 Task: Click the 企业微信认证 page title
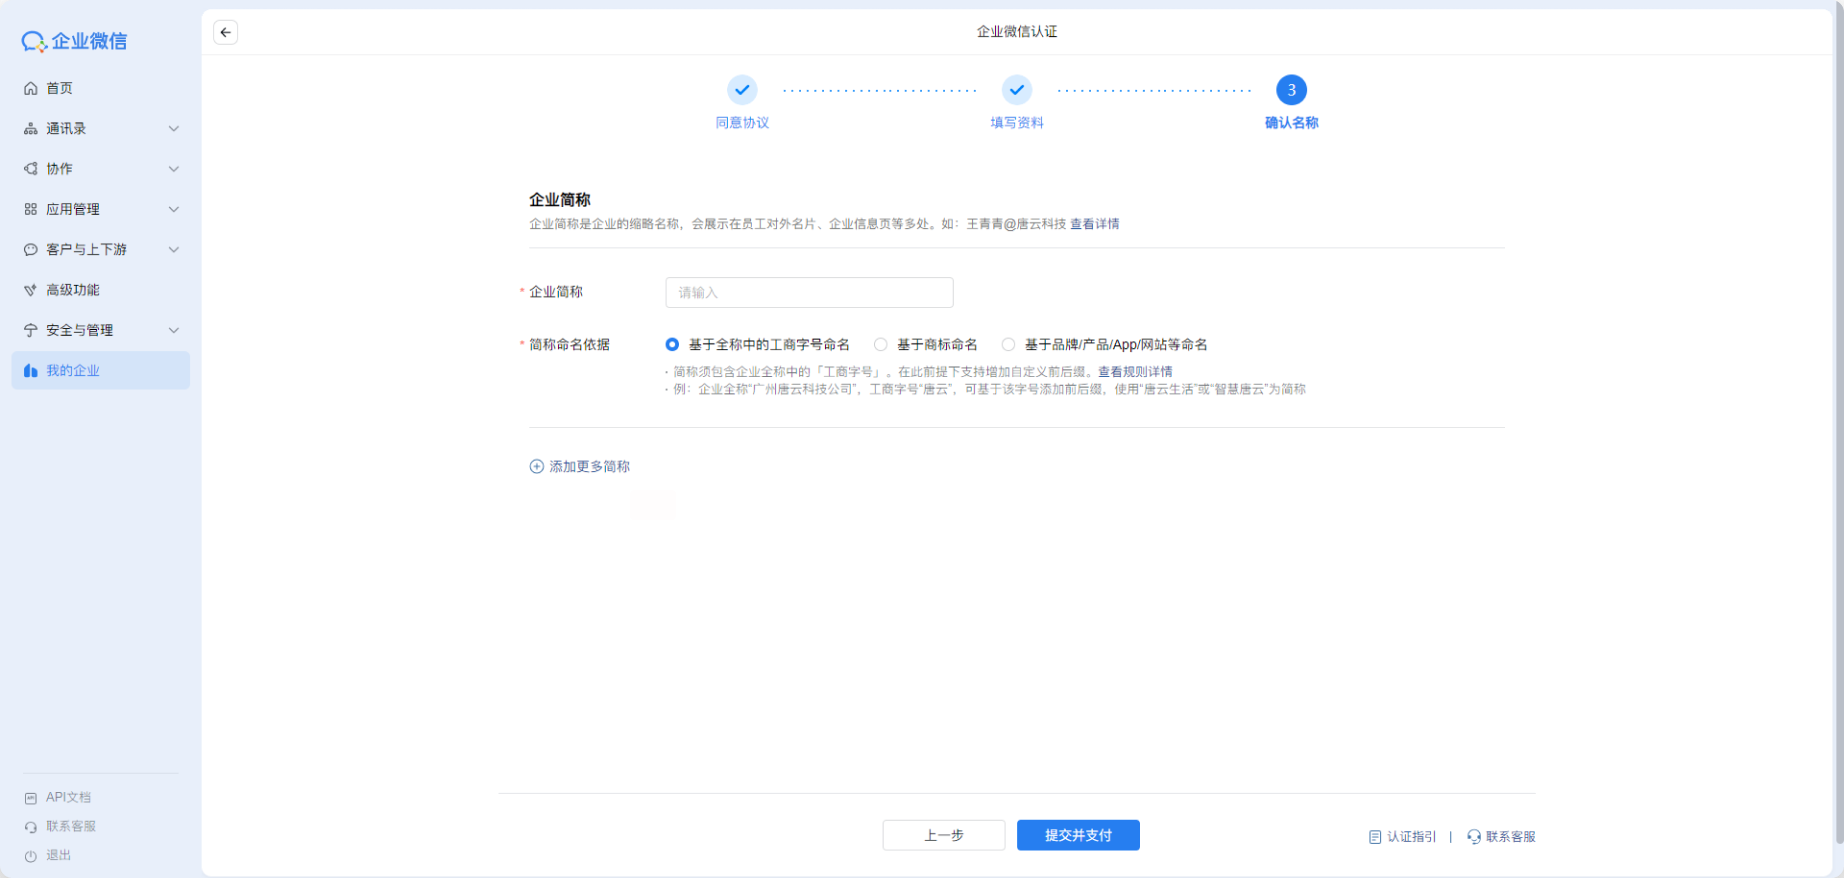pyautogui.click(x=1017, y=32)
